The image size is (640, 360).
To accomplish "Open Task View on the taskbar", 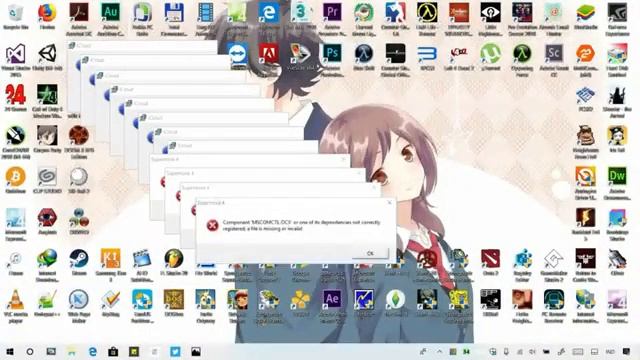I will point(51,351).
